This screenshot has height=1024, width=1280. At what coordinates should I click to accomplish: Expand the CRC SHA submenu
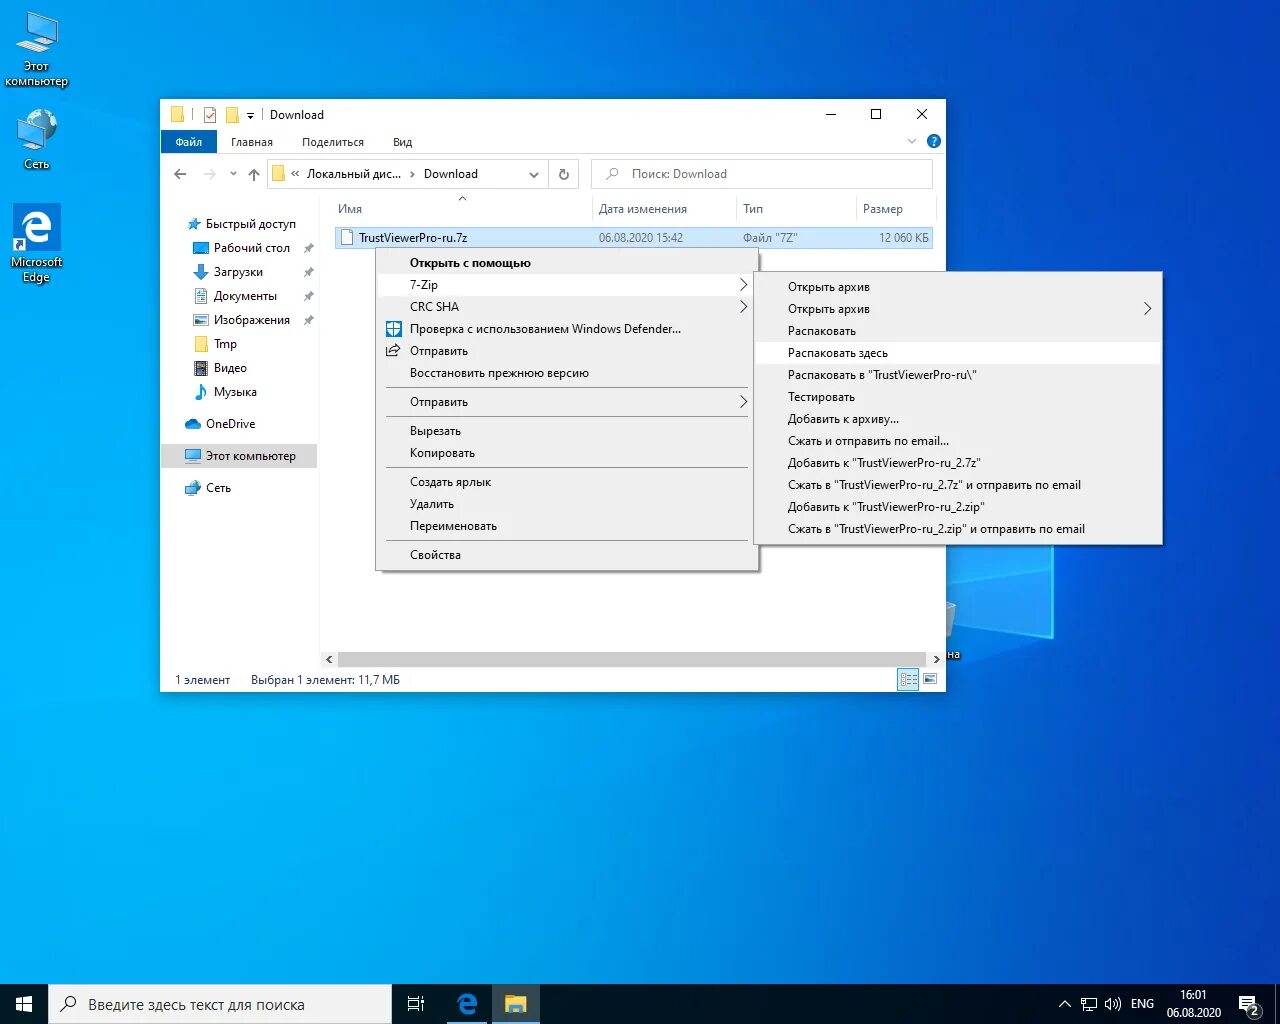click(567, 307)
